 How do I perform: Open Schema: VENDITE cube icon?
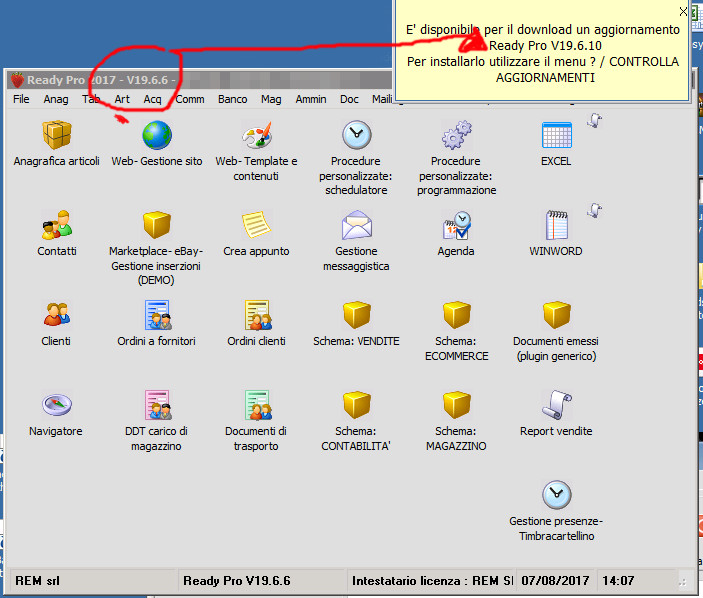(x=356, y=315)
